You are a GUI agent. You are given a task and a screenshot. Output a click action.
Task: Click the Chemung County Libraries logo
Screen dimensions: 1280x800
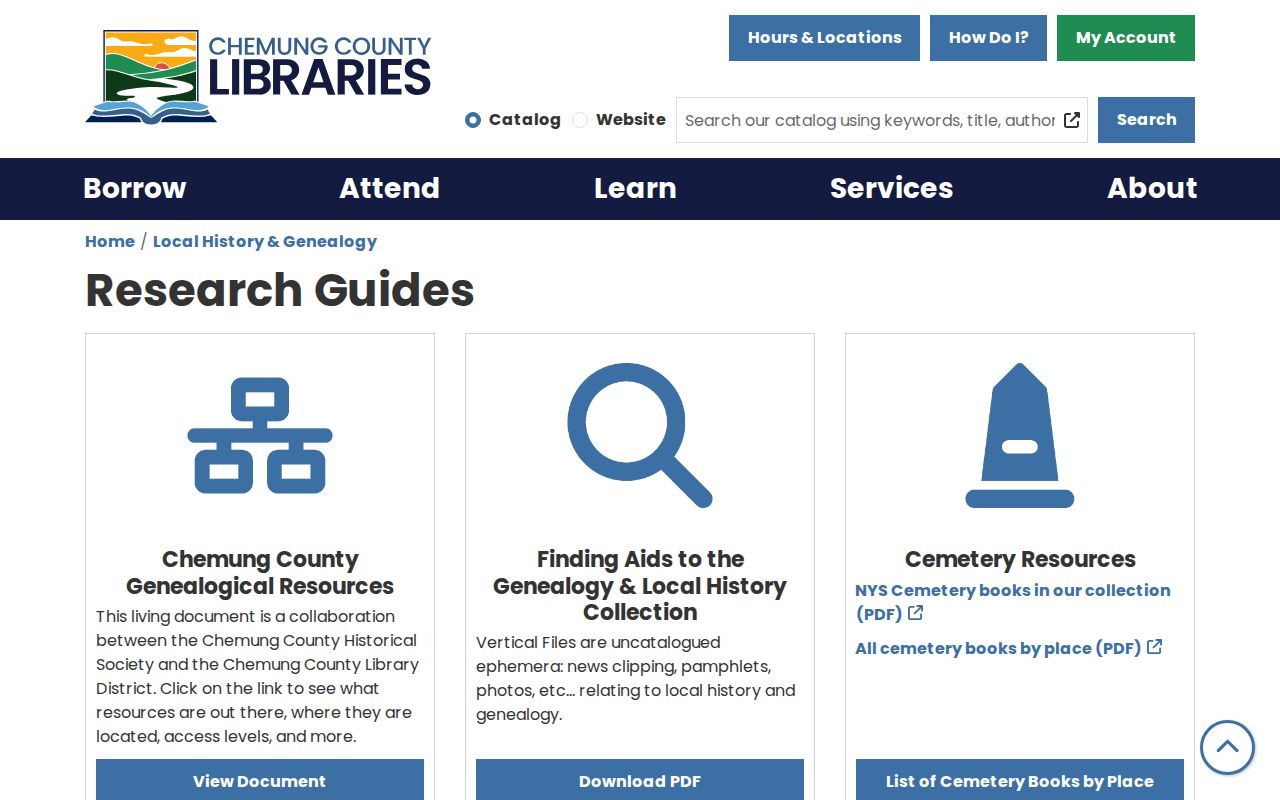pos(258,77)
